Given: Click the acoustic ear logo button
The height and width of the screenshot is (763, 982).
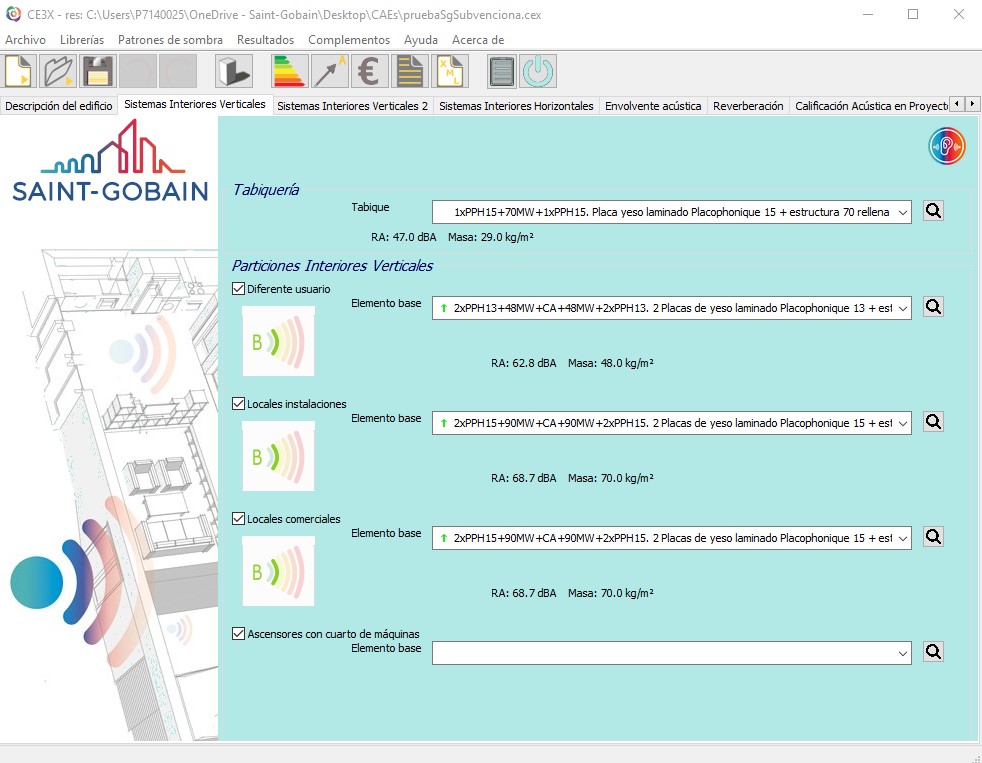Looking at the screenshot, I should pos(946,146).
